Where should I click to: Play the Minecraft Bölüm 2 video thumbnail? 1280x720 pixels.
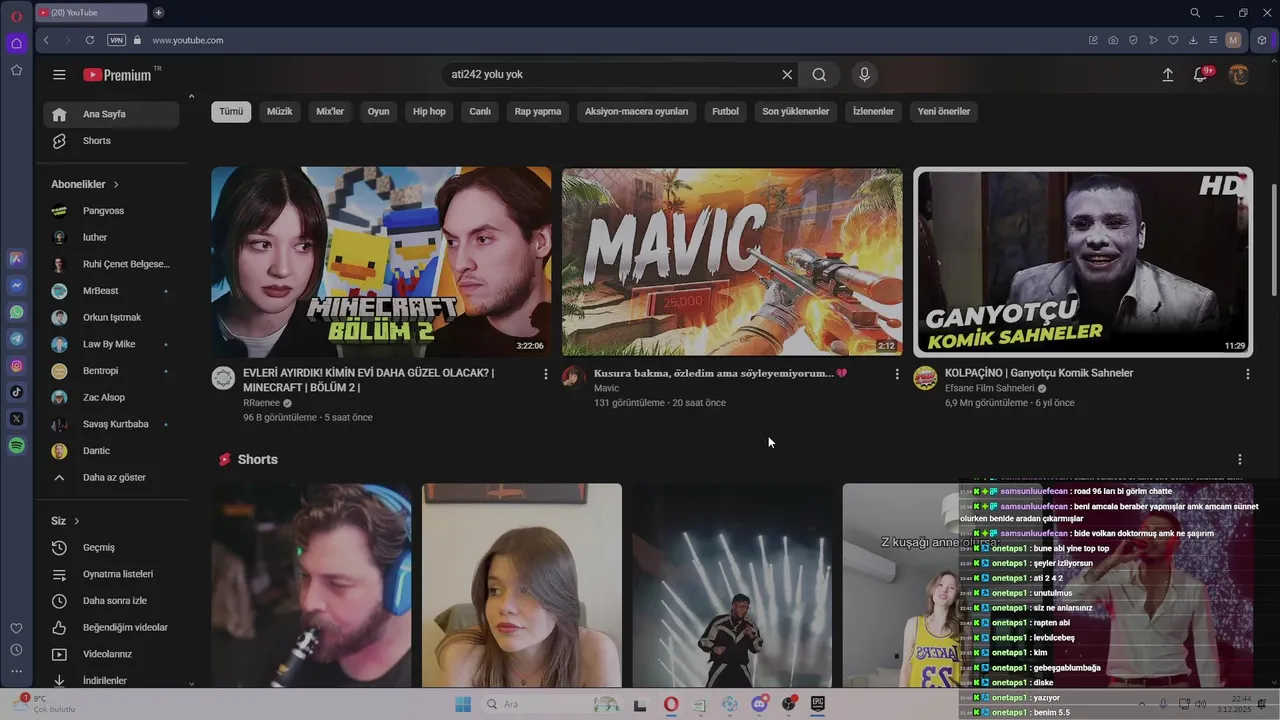point(381,262)
